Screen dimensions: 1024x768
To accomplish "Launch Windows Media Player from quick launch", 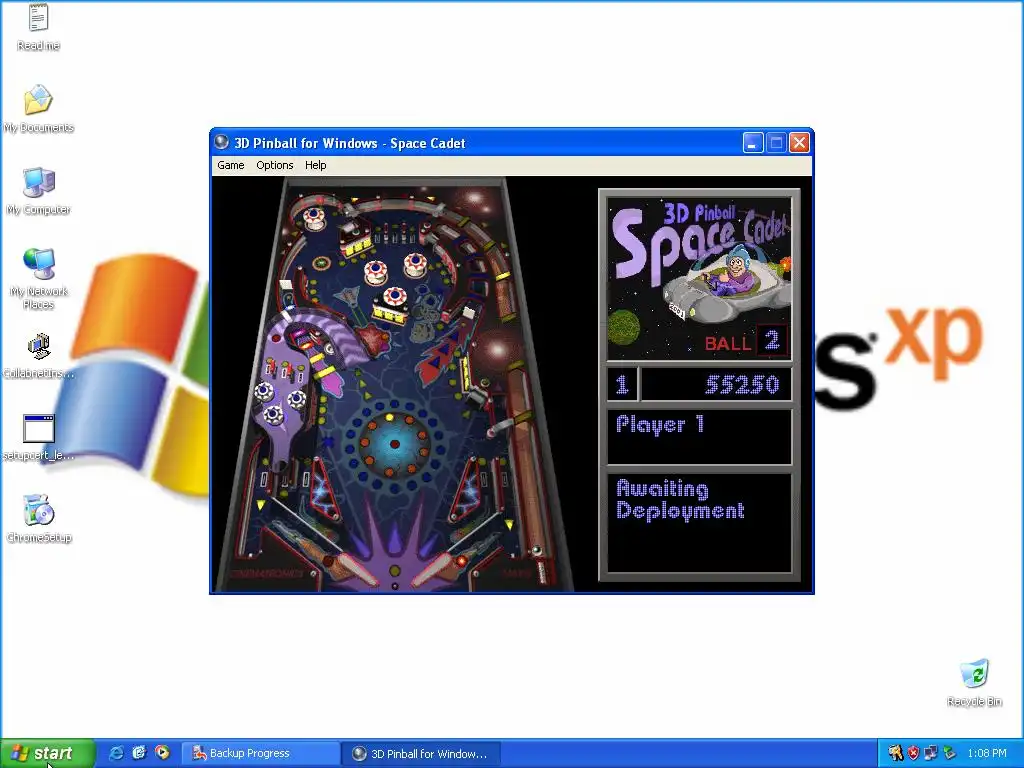I will click(162, 753).
